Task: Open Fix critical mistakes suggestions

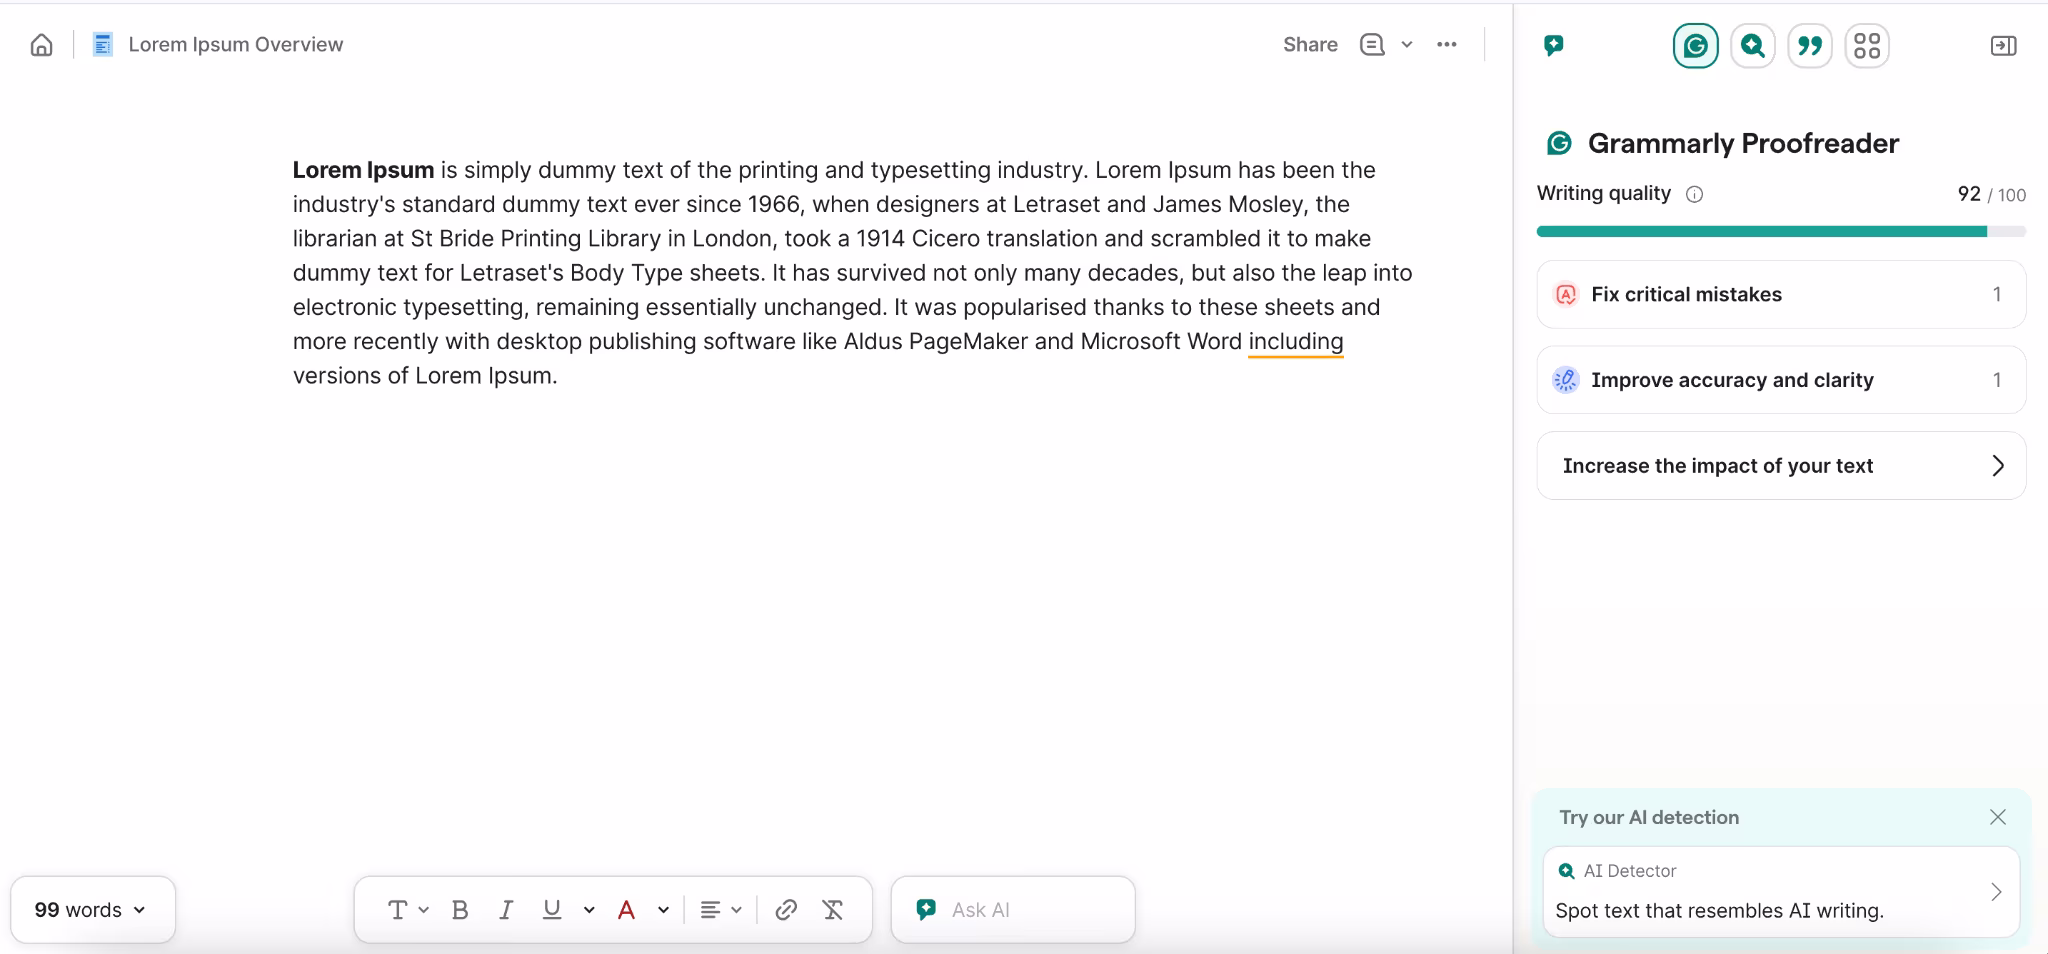Action: [x=1781, y=294]
